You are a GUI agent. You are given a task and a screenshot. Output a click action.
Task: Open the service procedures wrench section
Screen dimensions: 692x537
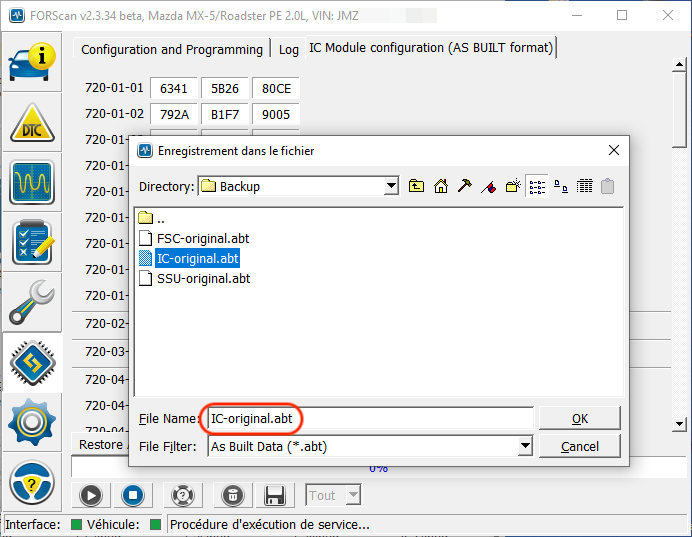click(x=32, y=303)
